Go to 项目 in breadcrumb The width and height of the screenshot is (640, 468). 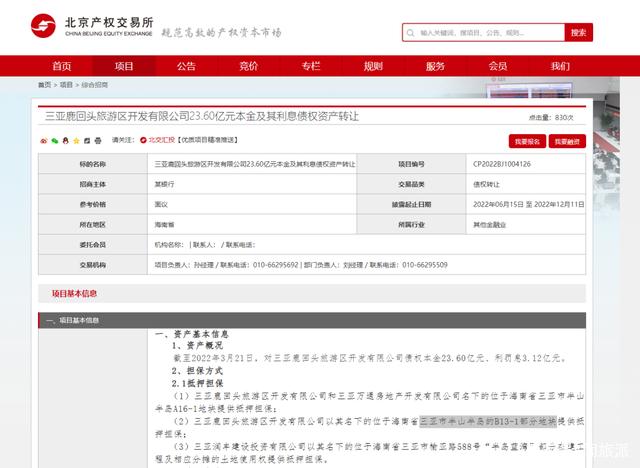tap(66, 85)
